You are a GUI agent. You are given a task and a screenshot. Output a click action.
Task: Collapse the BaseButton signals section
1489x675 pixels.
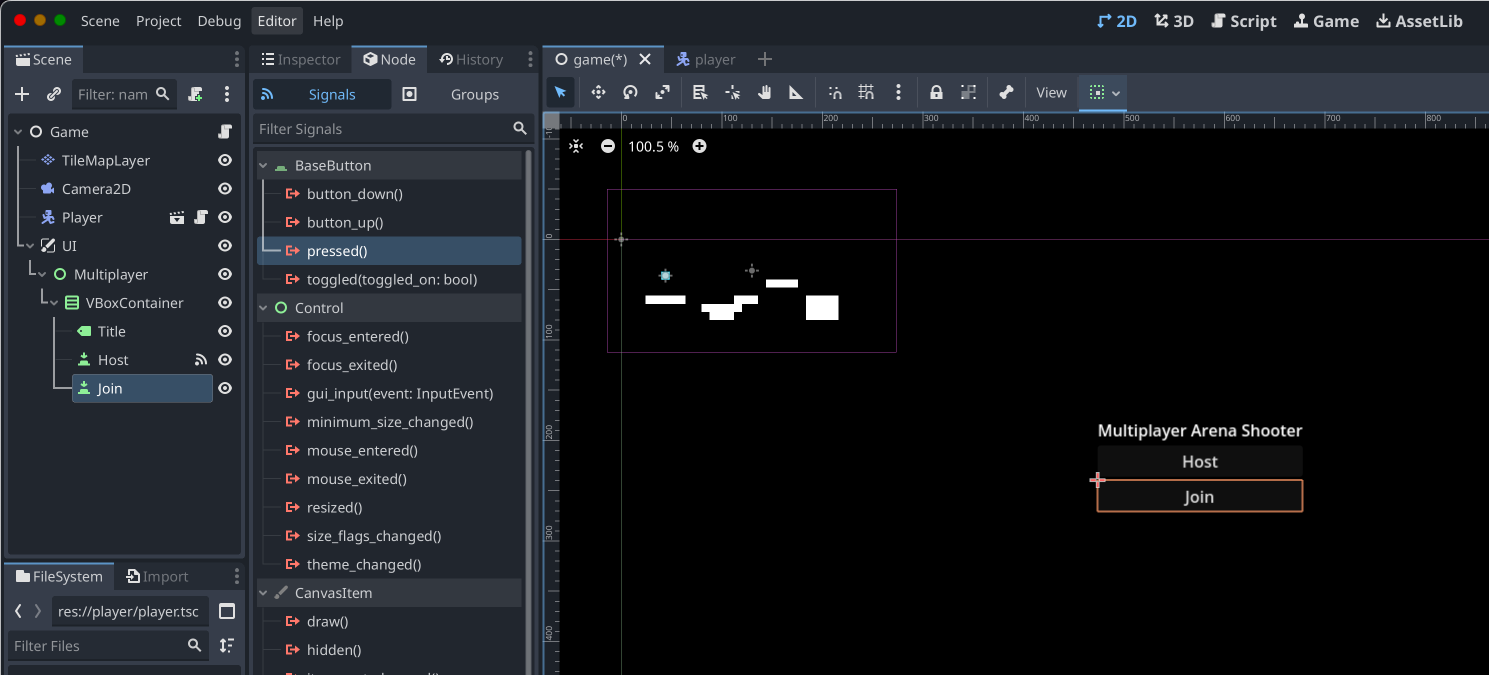pos(264,166)
